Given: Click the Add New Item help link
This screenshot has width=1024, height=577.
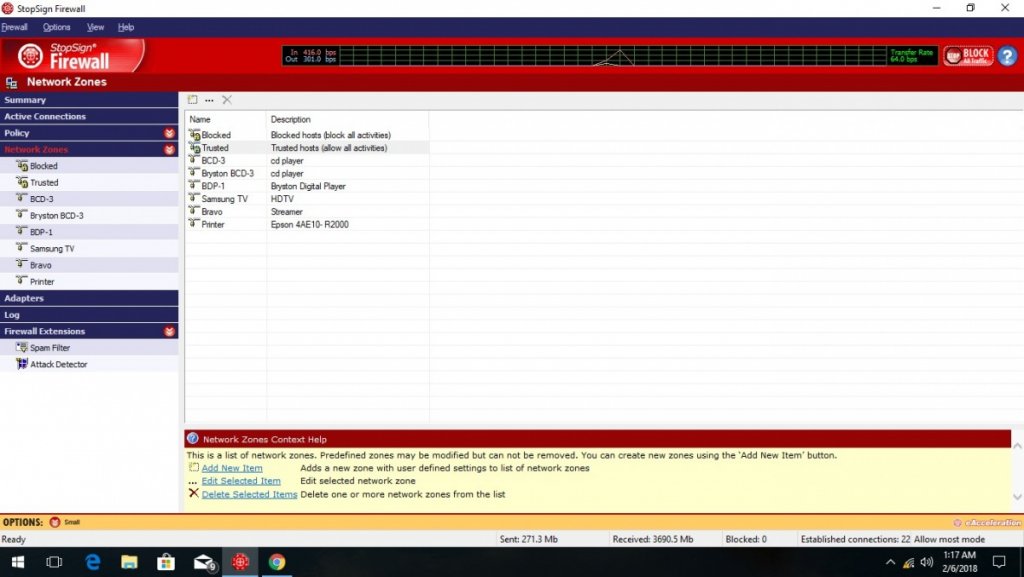Looking at the screenshot, I should tap(232, 468).
